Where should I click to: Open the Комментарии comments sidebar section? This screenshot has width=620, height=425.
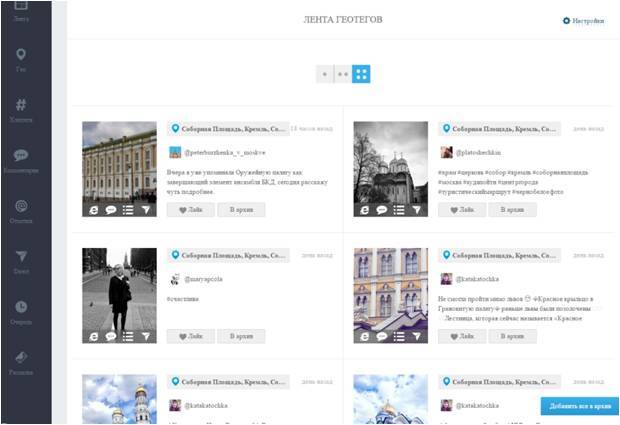[x=21, y=159]
